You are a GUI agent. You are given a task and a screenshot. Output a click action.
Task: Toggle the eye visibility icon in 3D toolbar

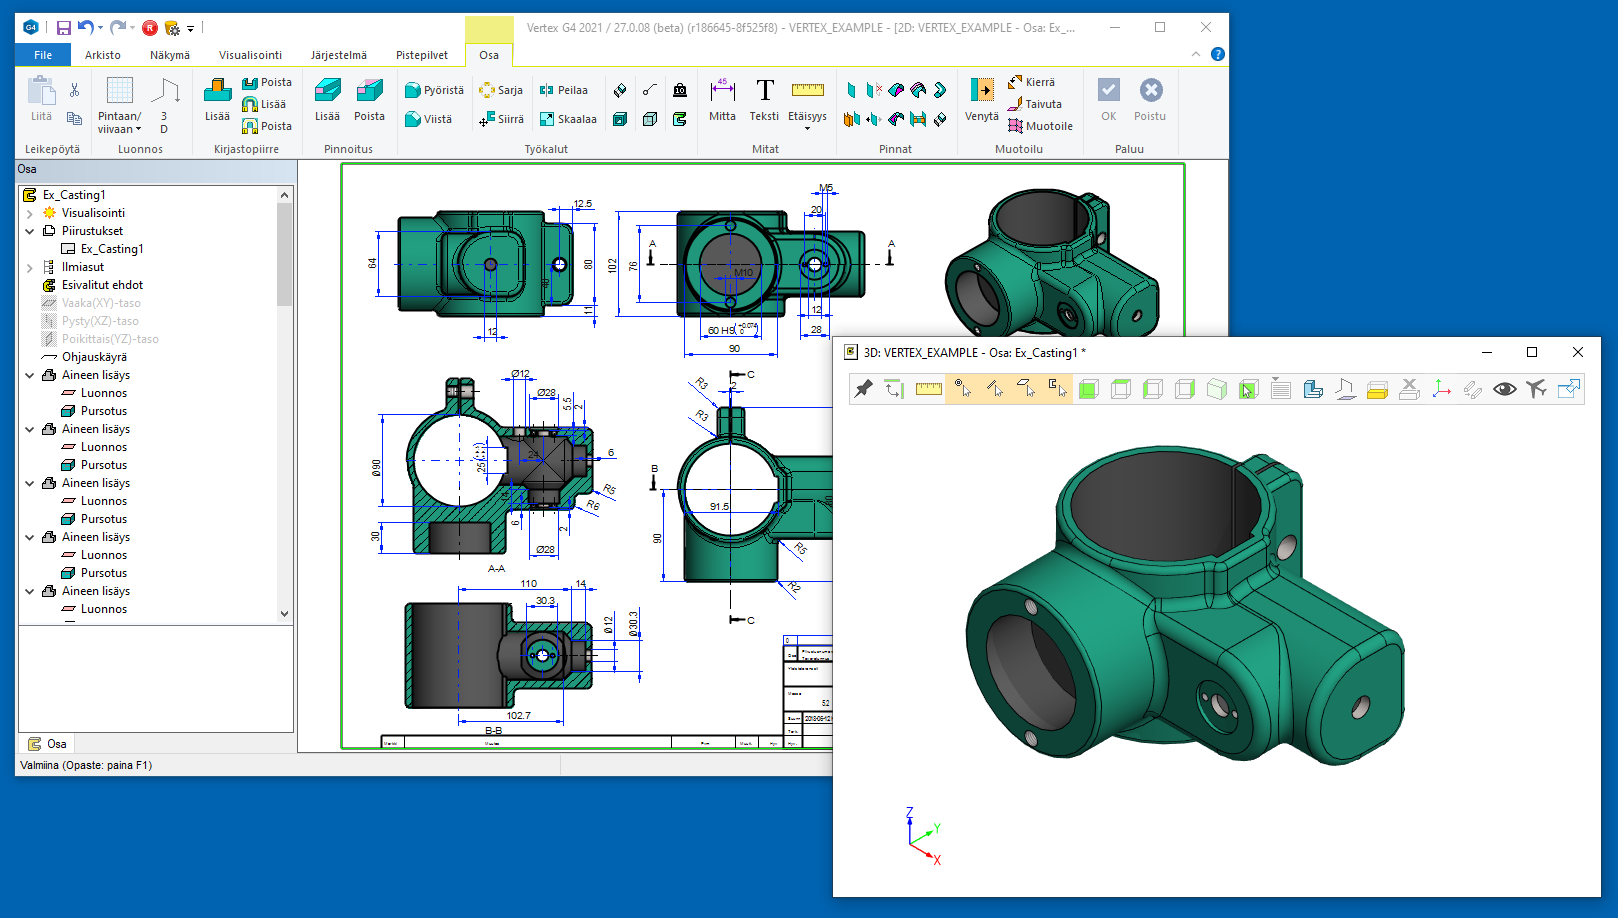click(1504, 389)
